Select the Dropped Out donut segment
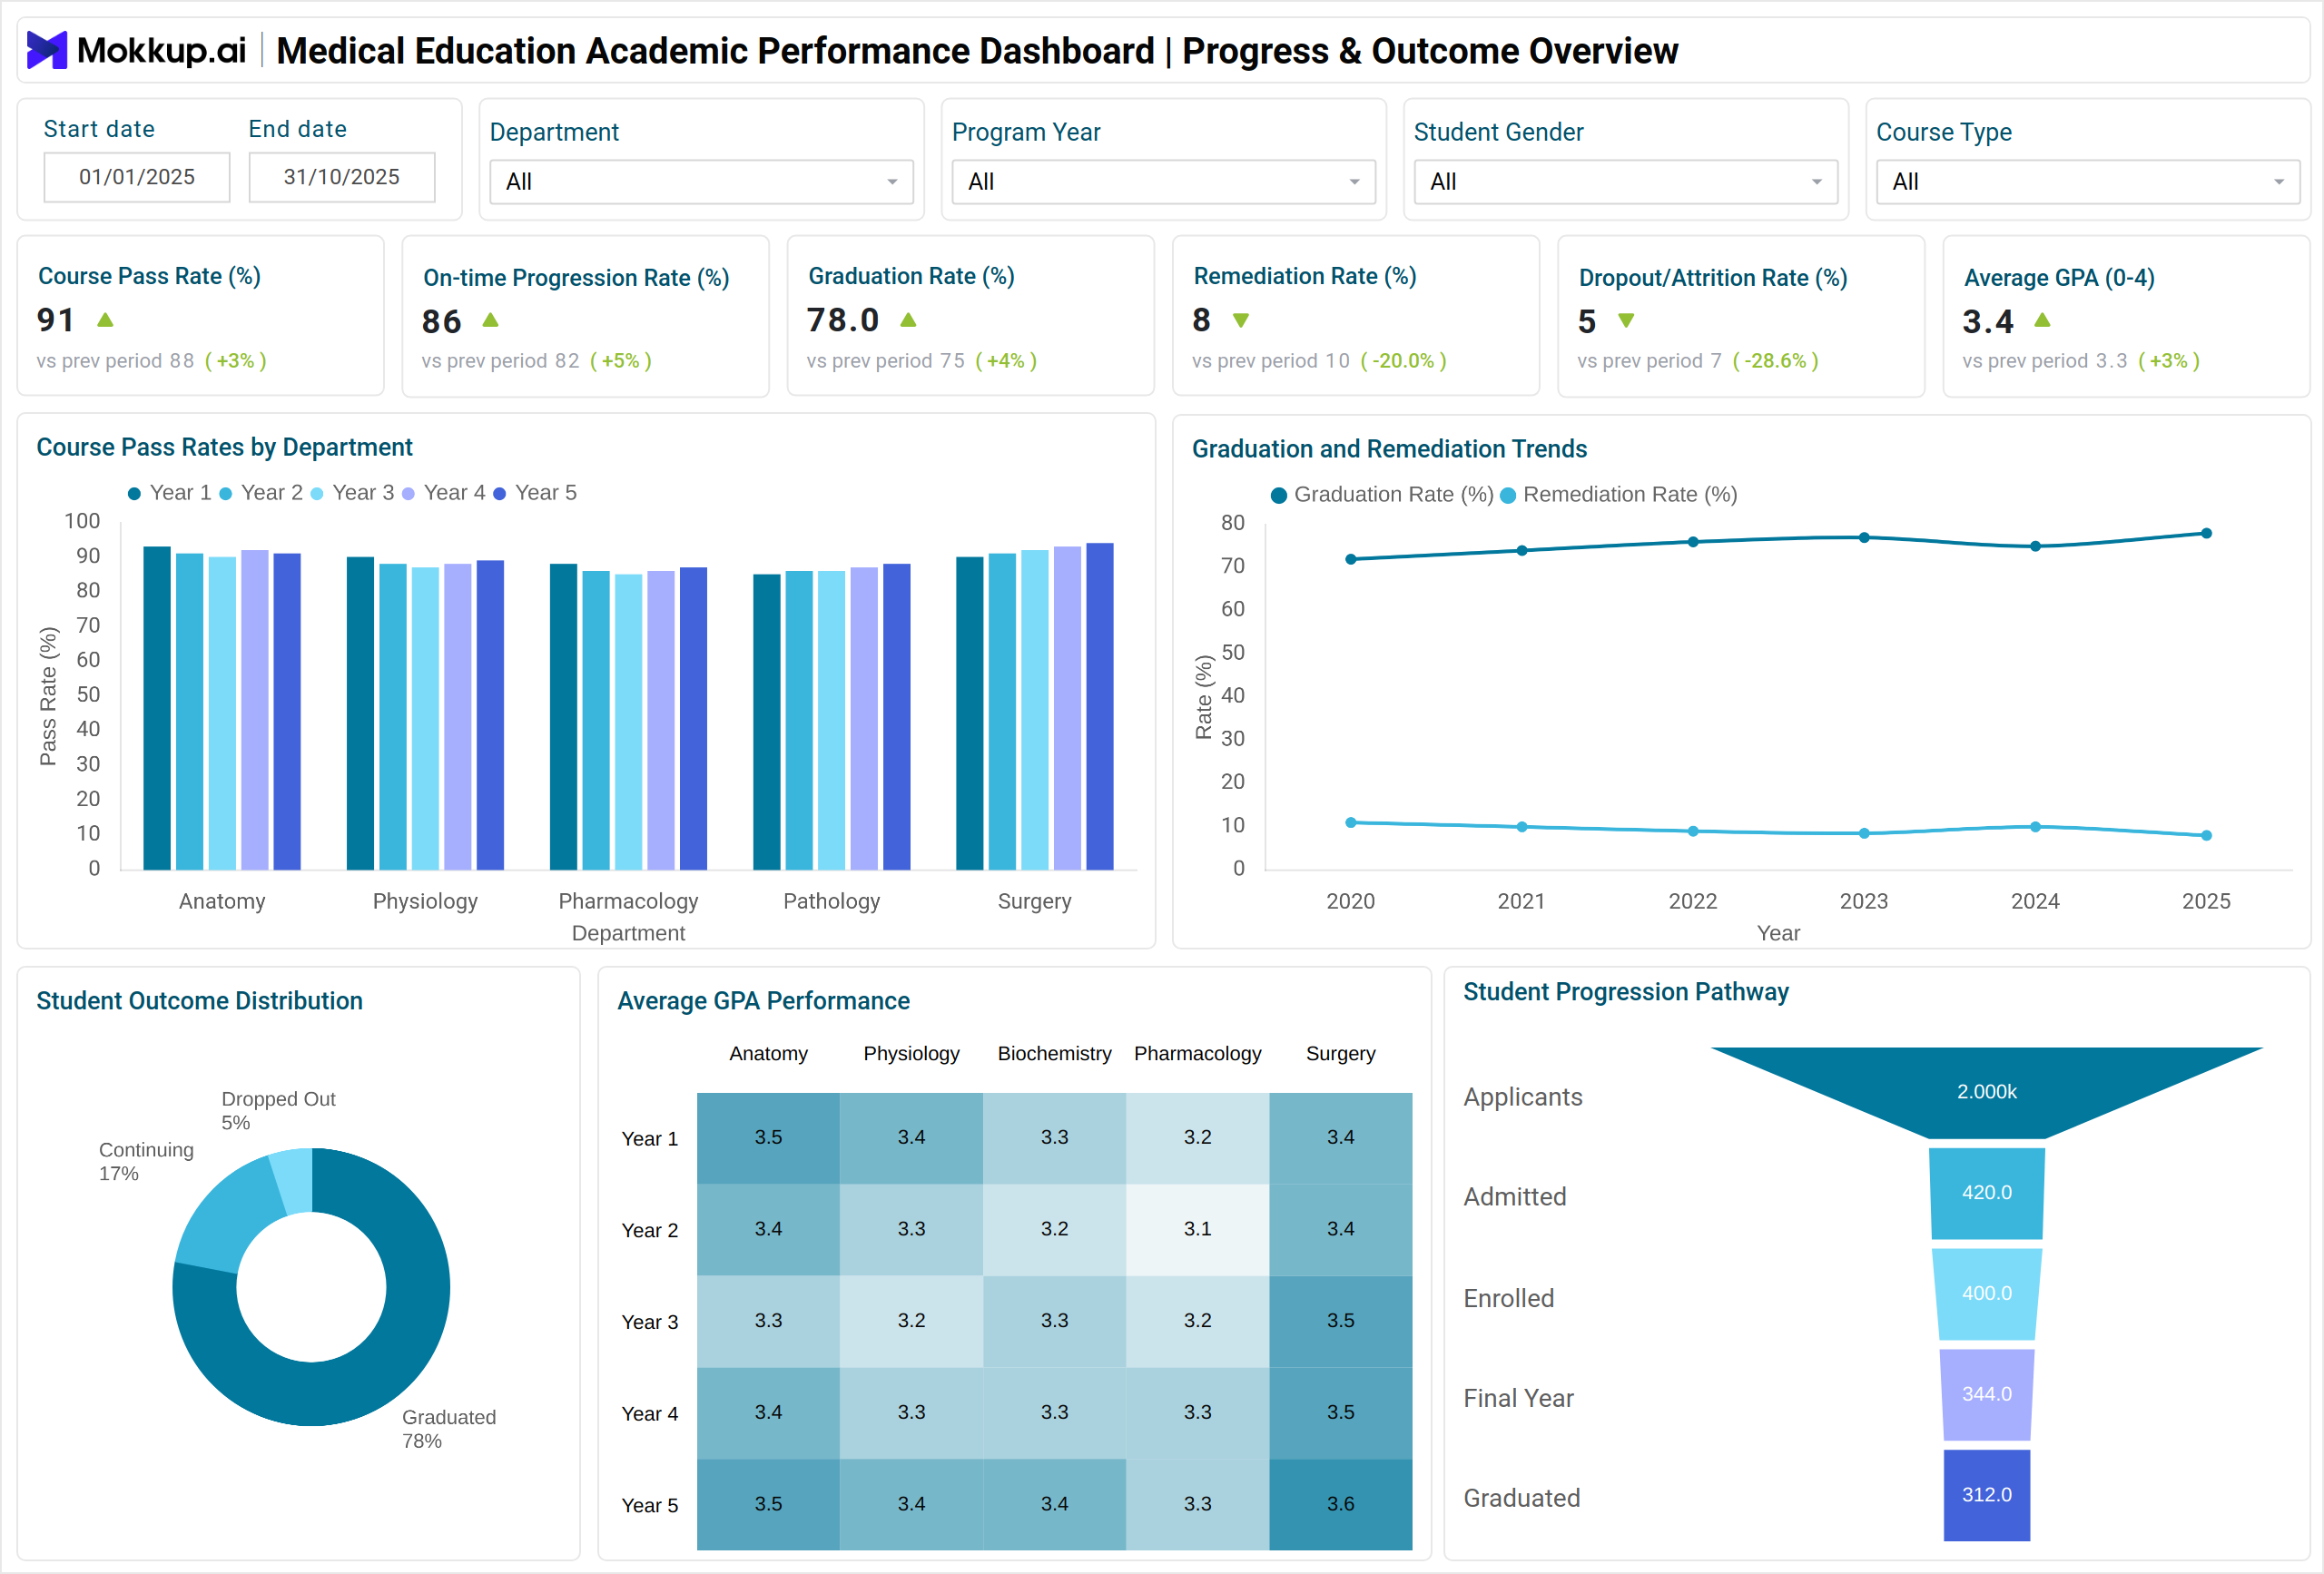The image size is (2324, 1574). point(295,1180)
